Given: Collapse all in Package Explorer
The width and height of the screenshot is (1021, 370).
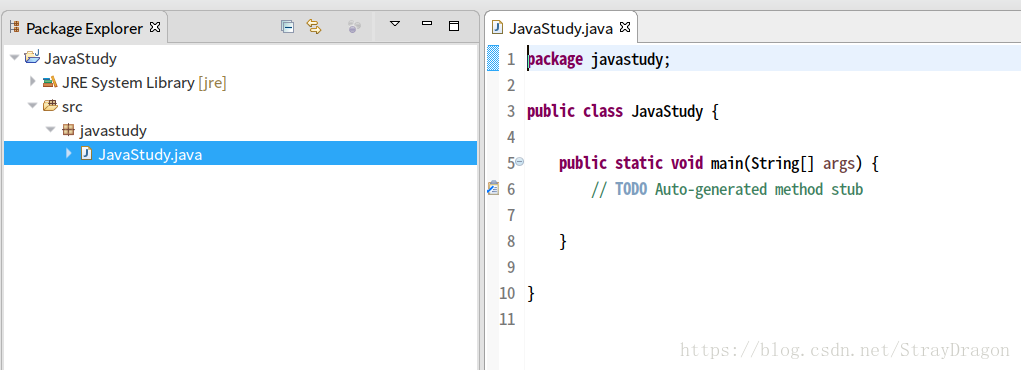Looking at the screenshot, I should click(287, 27).
